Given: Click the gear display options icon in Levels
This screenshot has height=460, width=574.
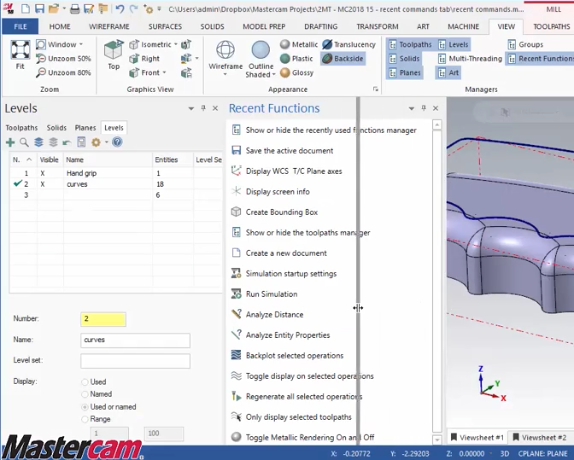Looking at the screenshot, I should tap(96, 142).
